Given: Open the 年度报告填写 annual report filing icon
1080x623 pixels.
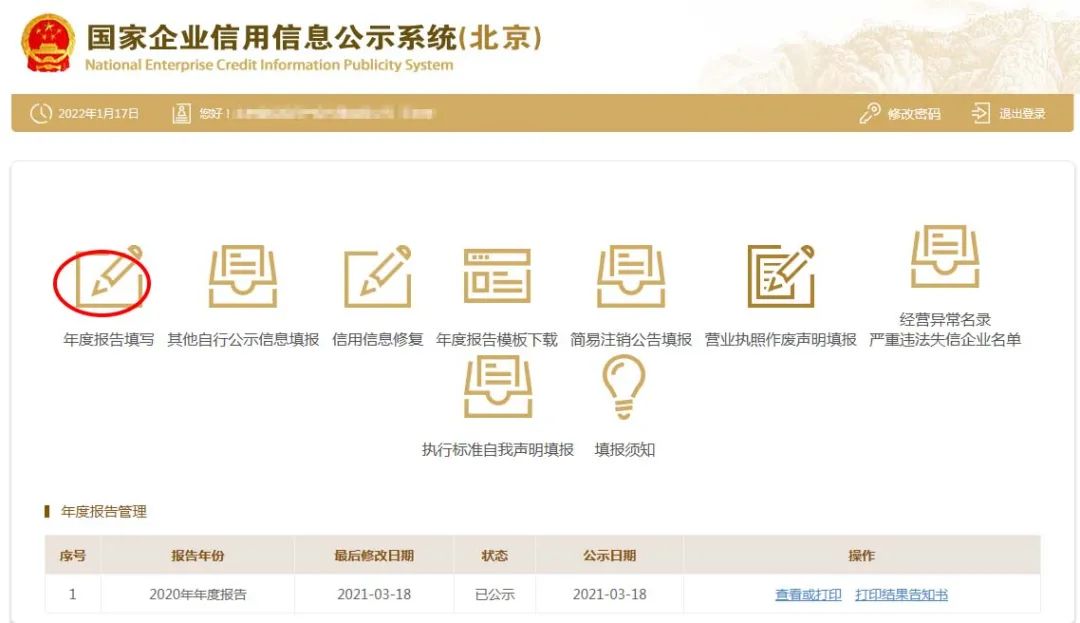Looking at the screenshot, I should 104,276.
